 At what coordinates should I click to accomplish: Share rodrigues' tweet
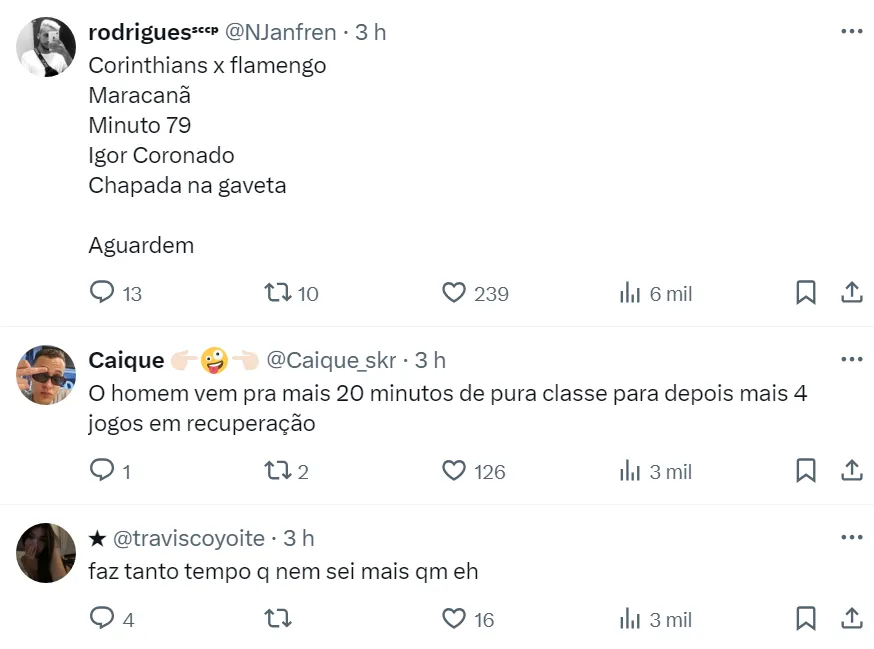(851, 293)
